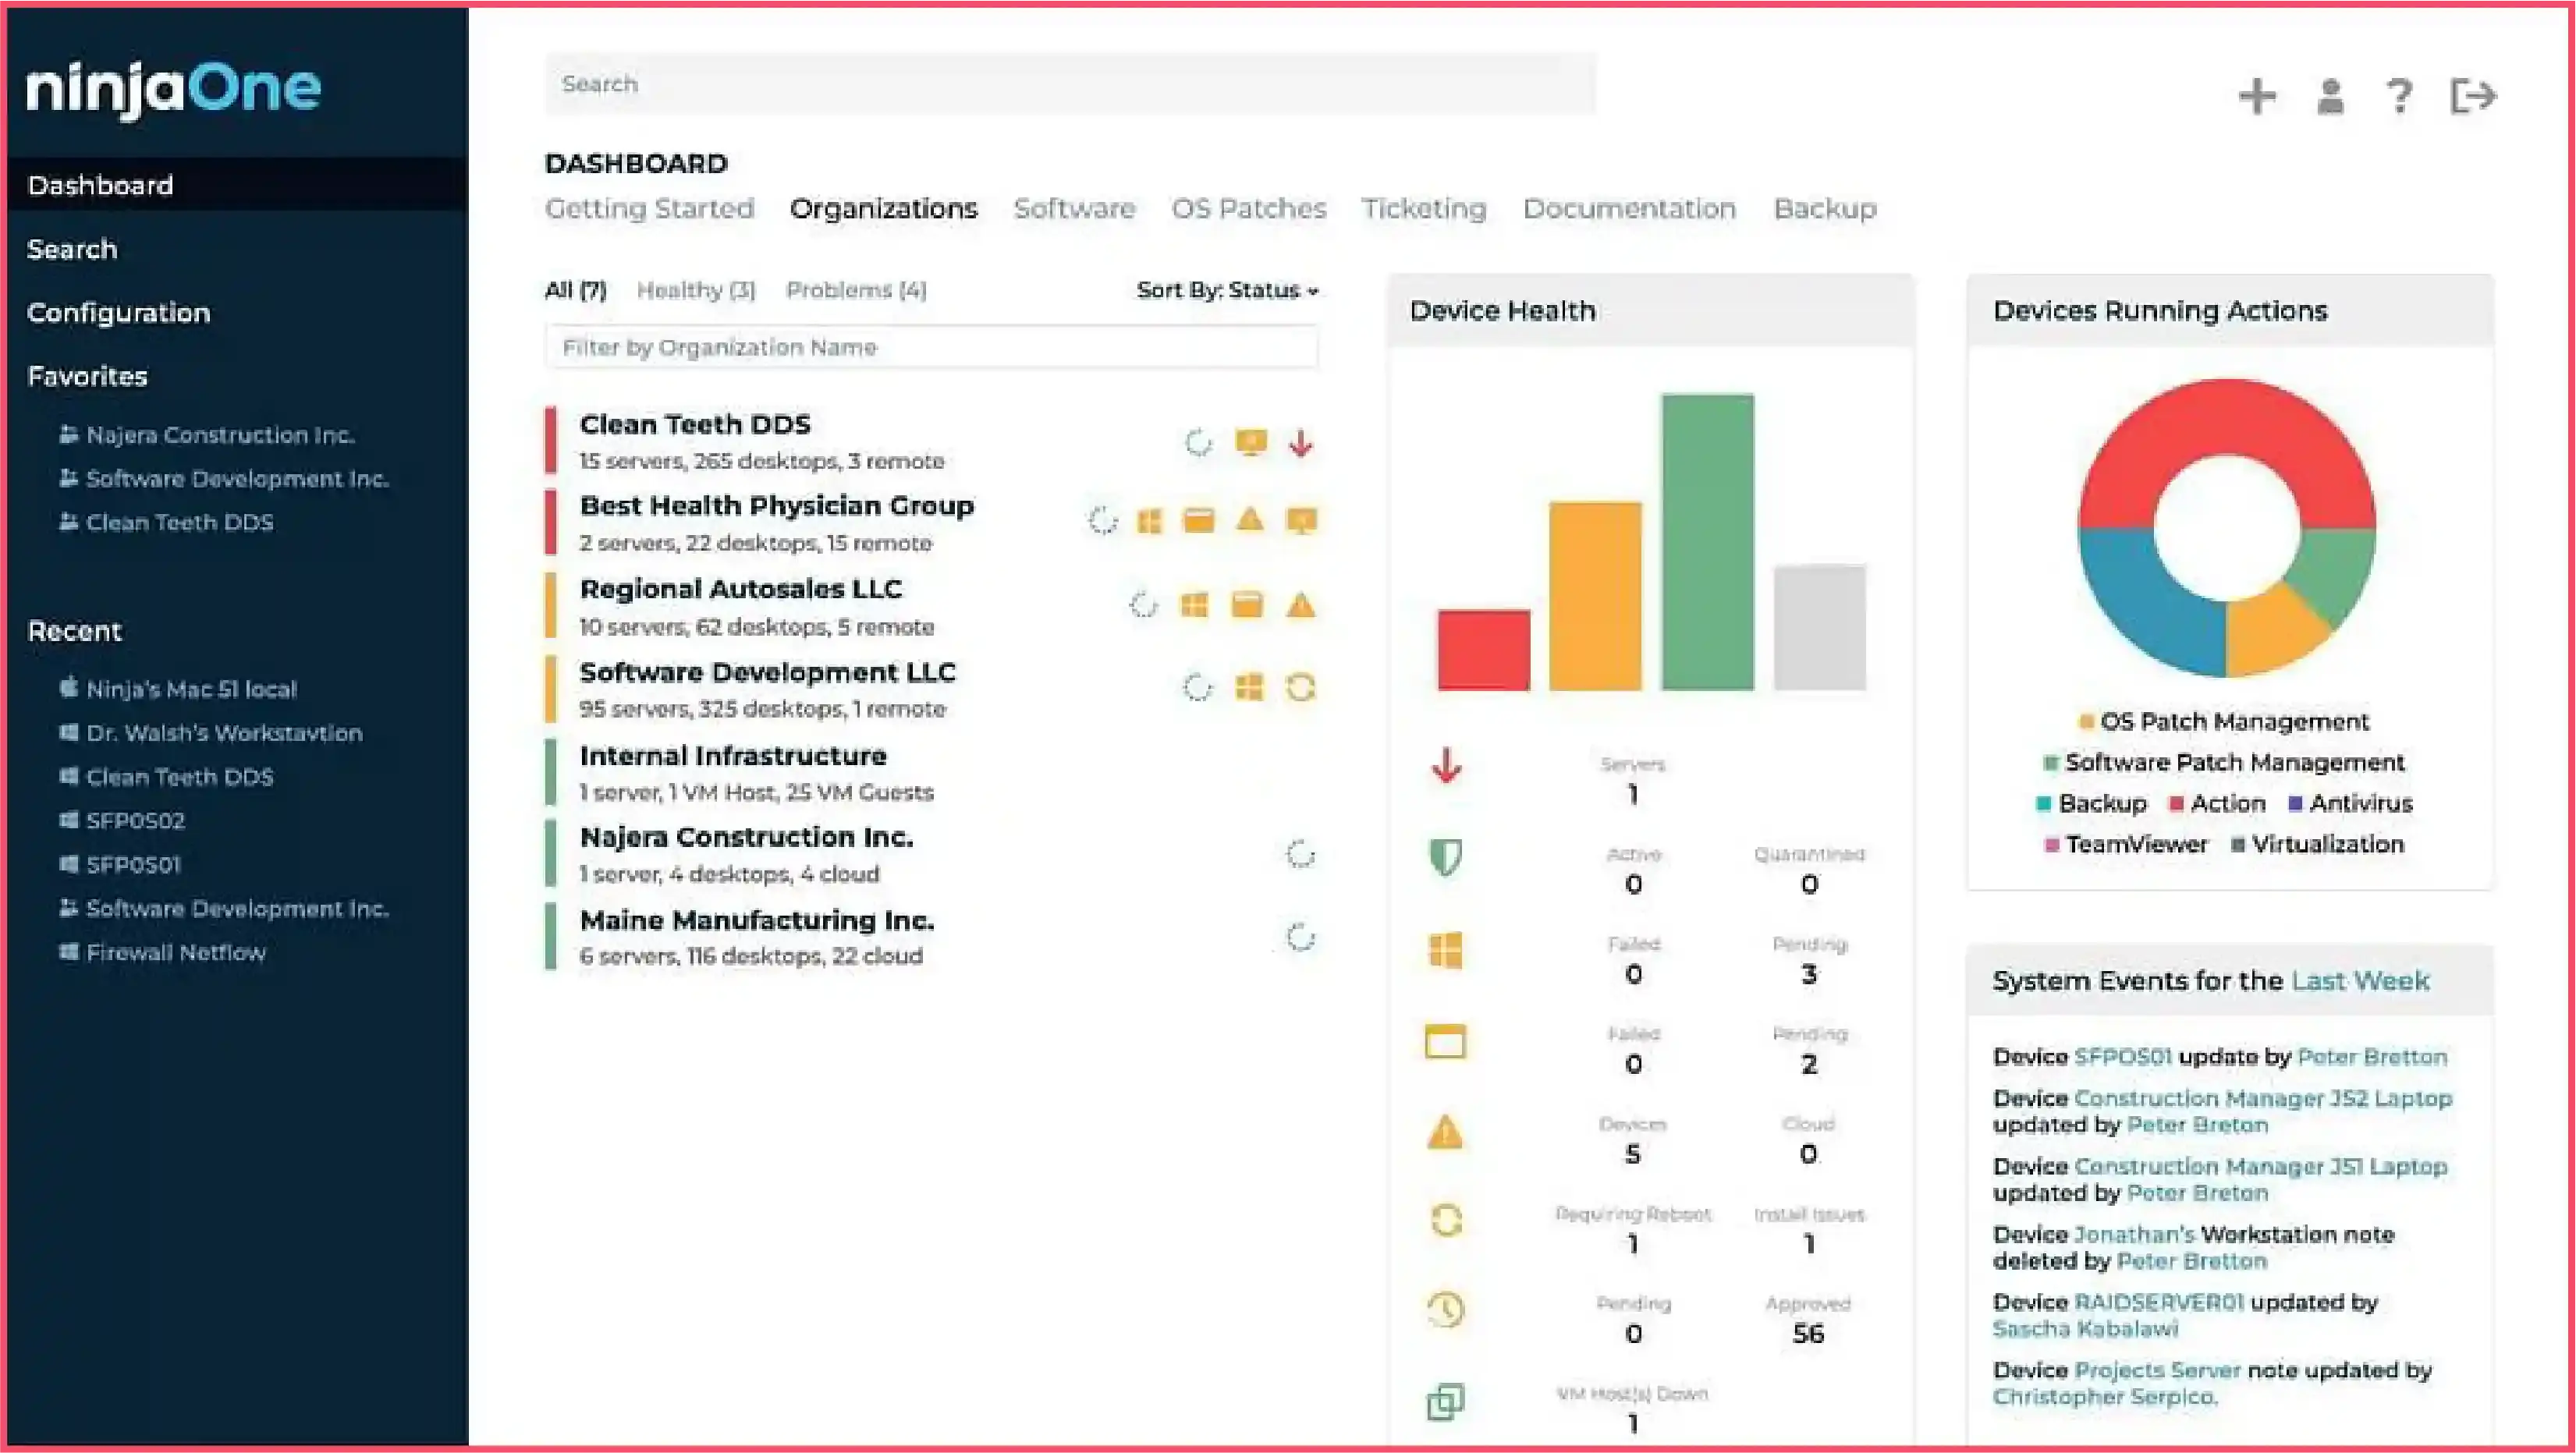2576x1453 pixels.
Task: Click the spinner icon on Maine Manufacturing Inc. row
Action: point(1300,937)
